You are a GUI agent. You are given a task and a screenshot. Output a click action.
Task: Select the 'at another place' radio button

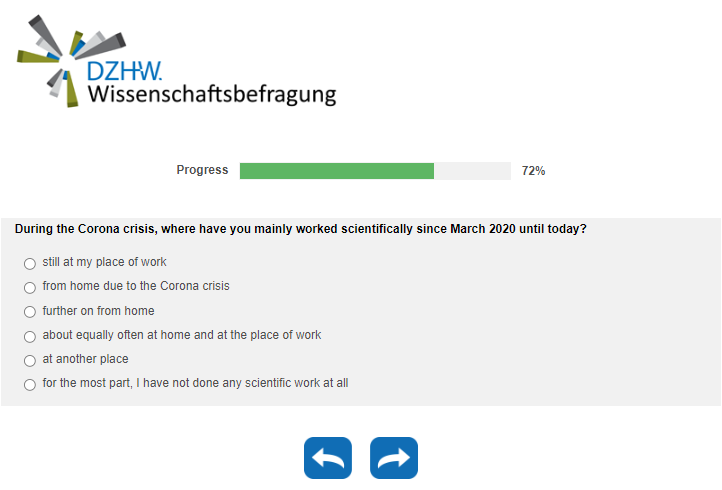click(30, 360)
